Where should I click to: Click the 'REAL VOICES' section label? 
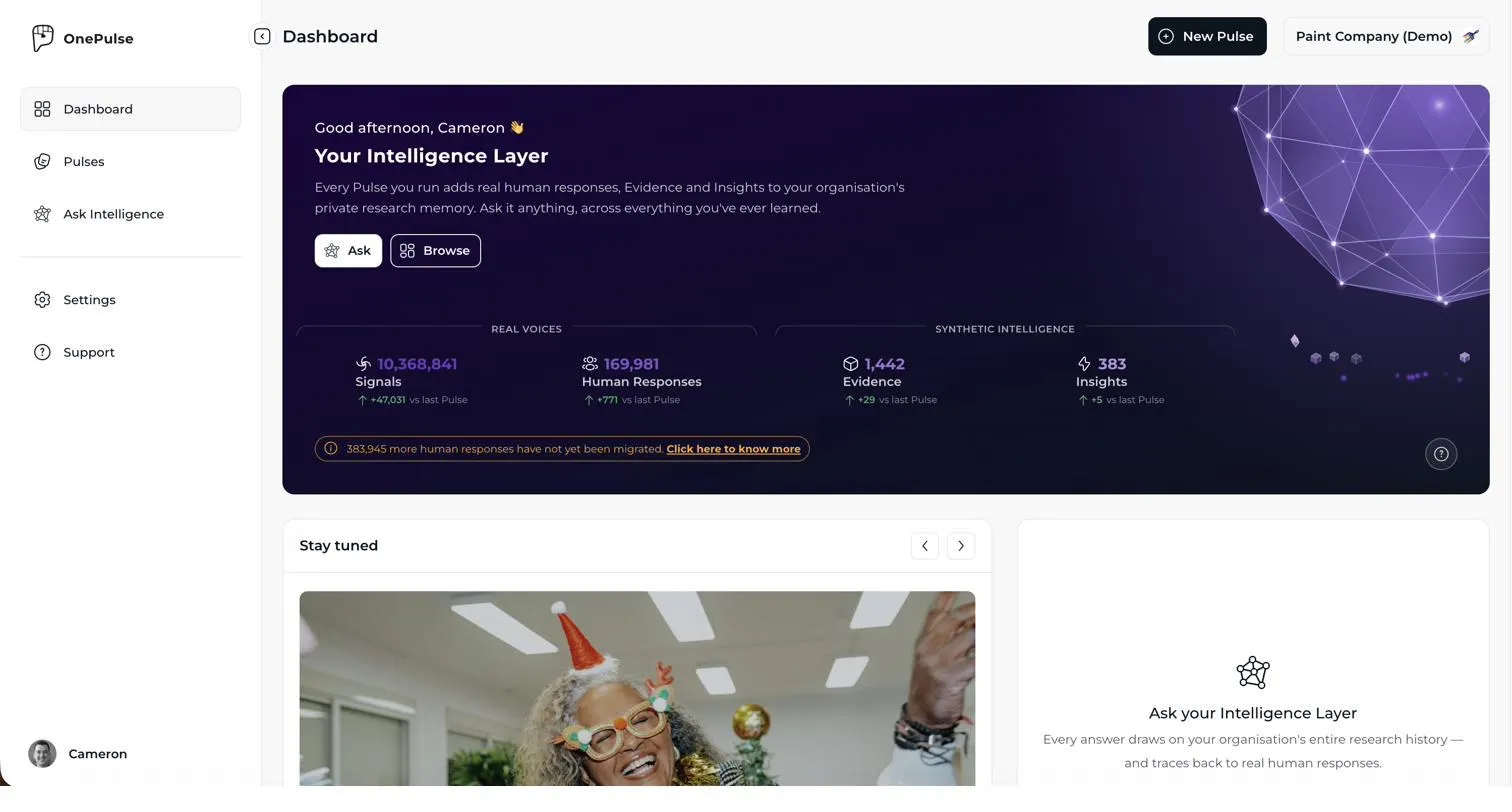[526, 329]
